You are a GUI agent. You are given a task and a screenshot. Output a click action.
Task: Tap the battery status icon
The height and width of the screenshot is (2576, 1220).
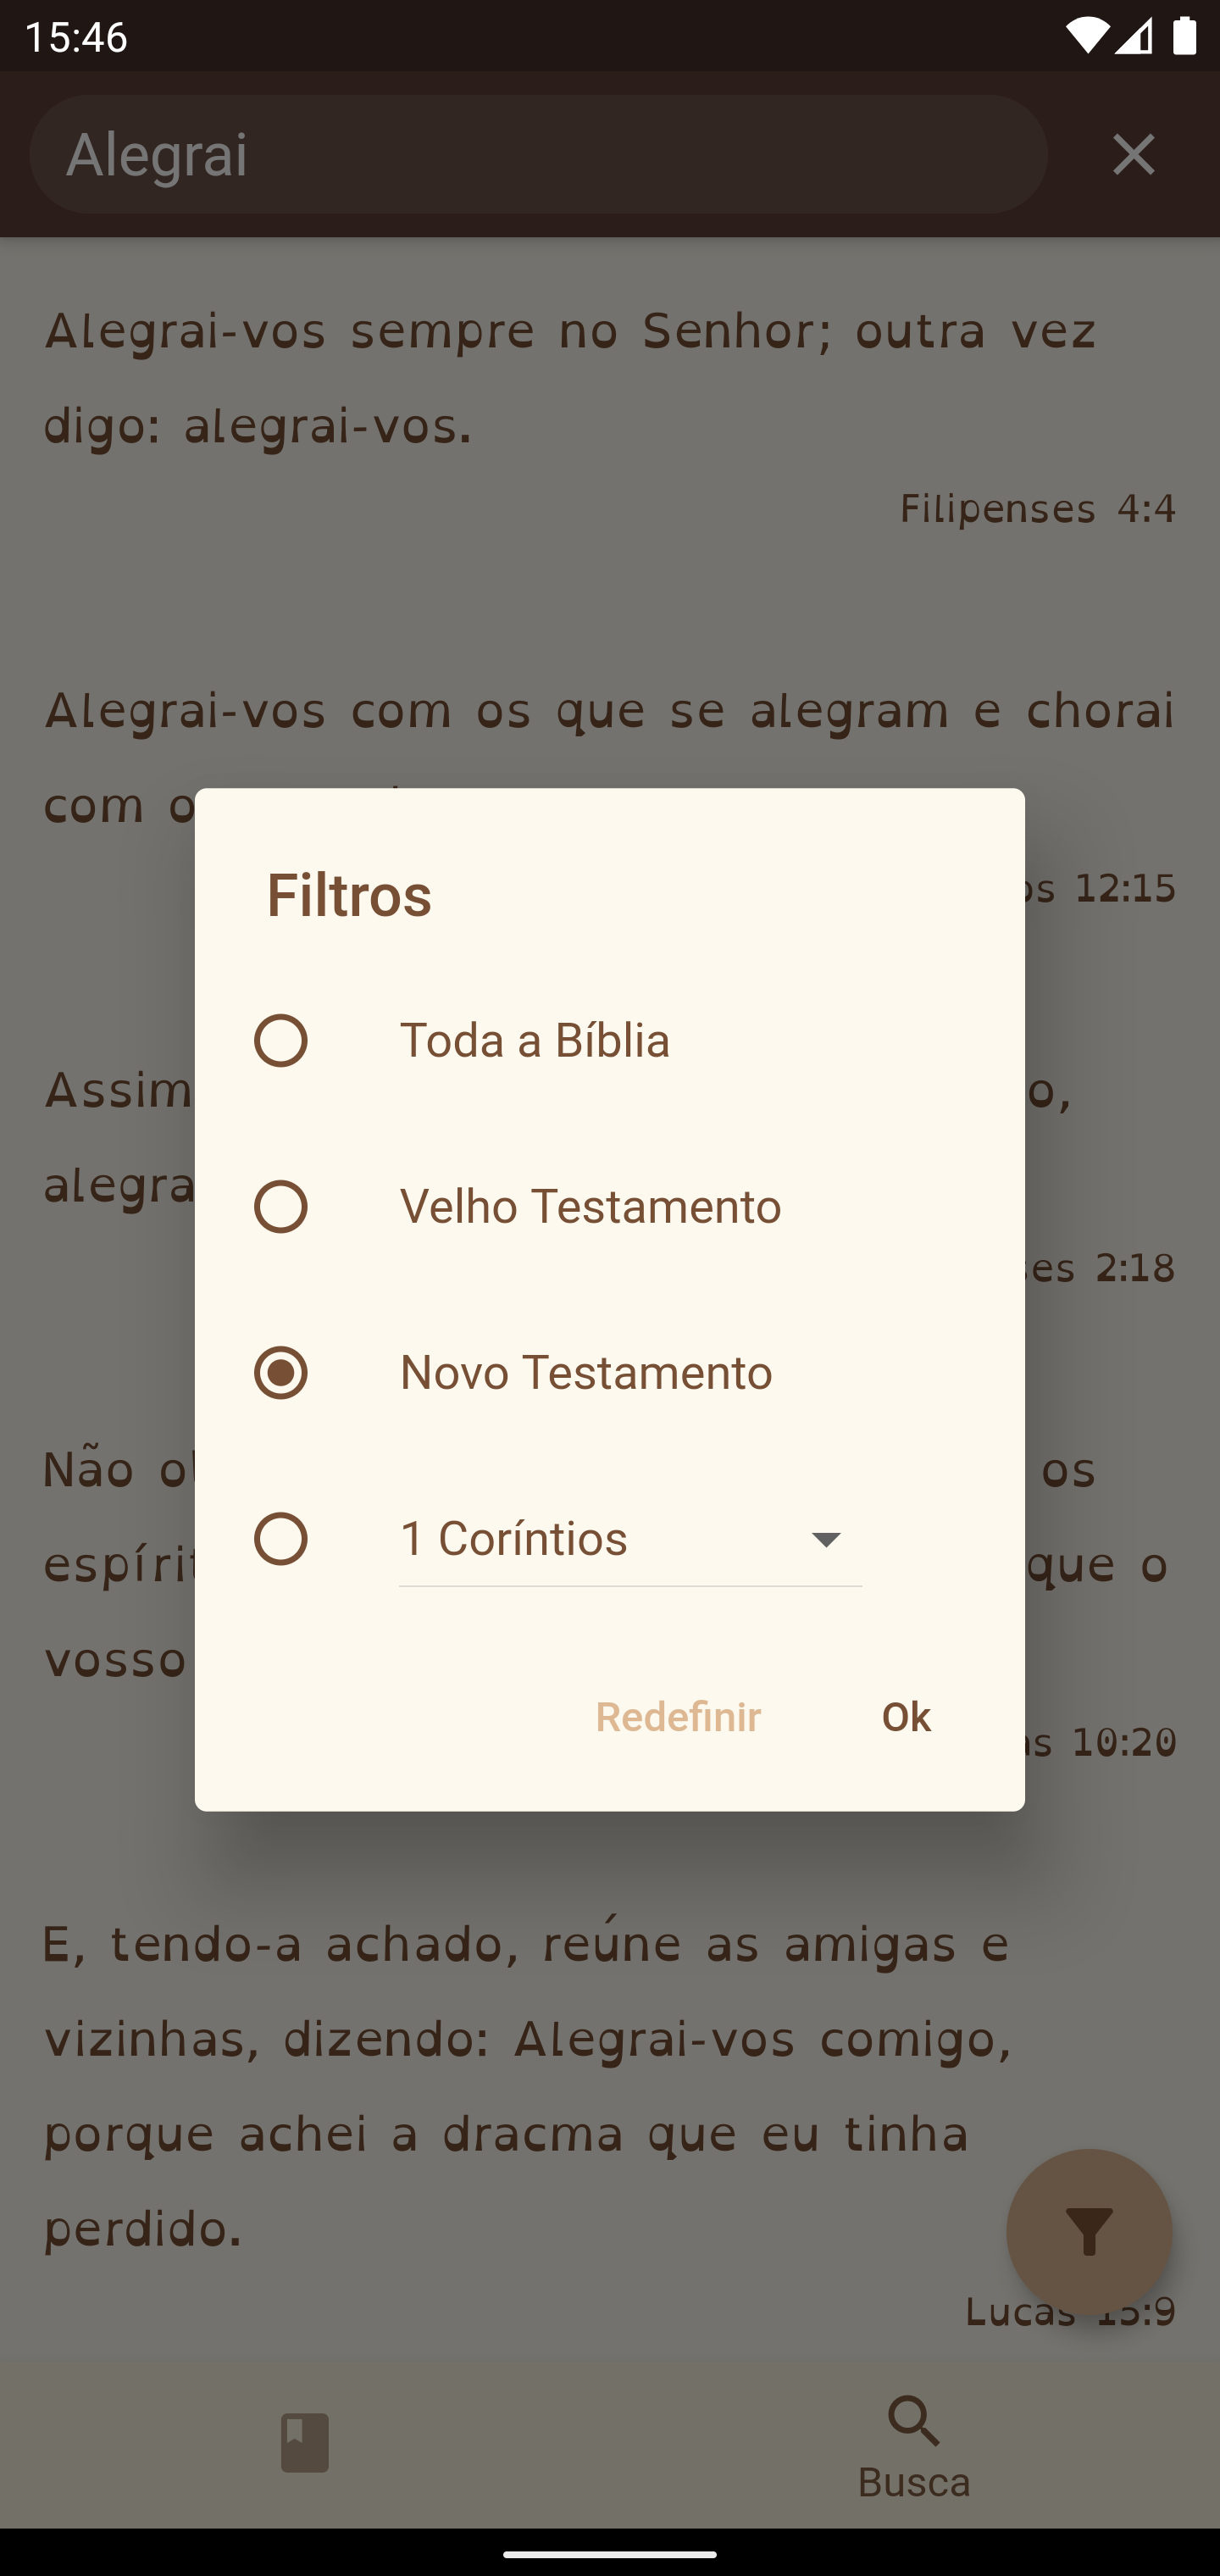[x=1185, y=37]
